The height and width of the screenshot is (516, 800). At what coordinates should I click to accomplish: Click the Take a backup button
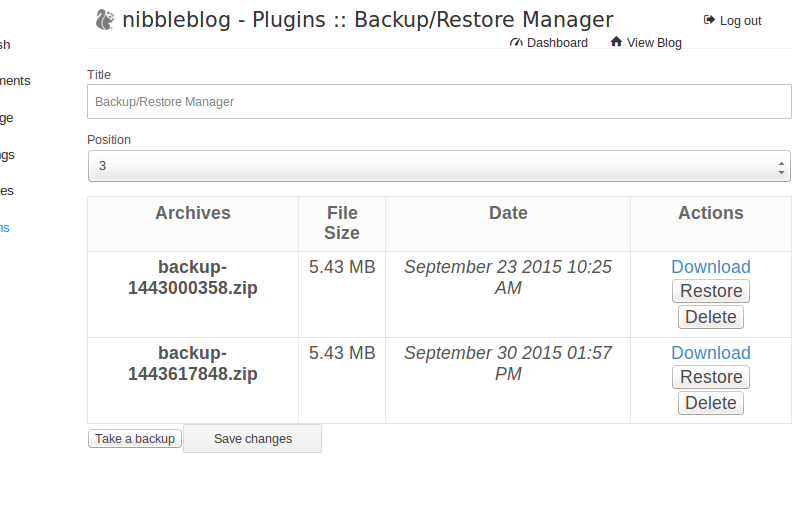pyautogui.click(x=135, y=439)
